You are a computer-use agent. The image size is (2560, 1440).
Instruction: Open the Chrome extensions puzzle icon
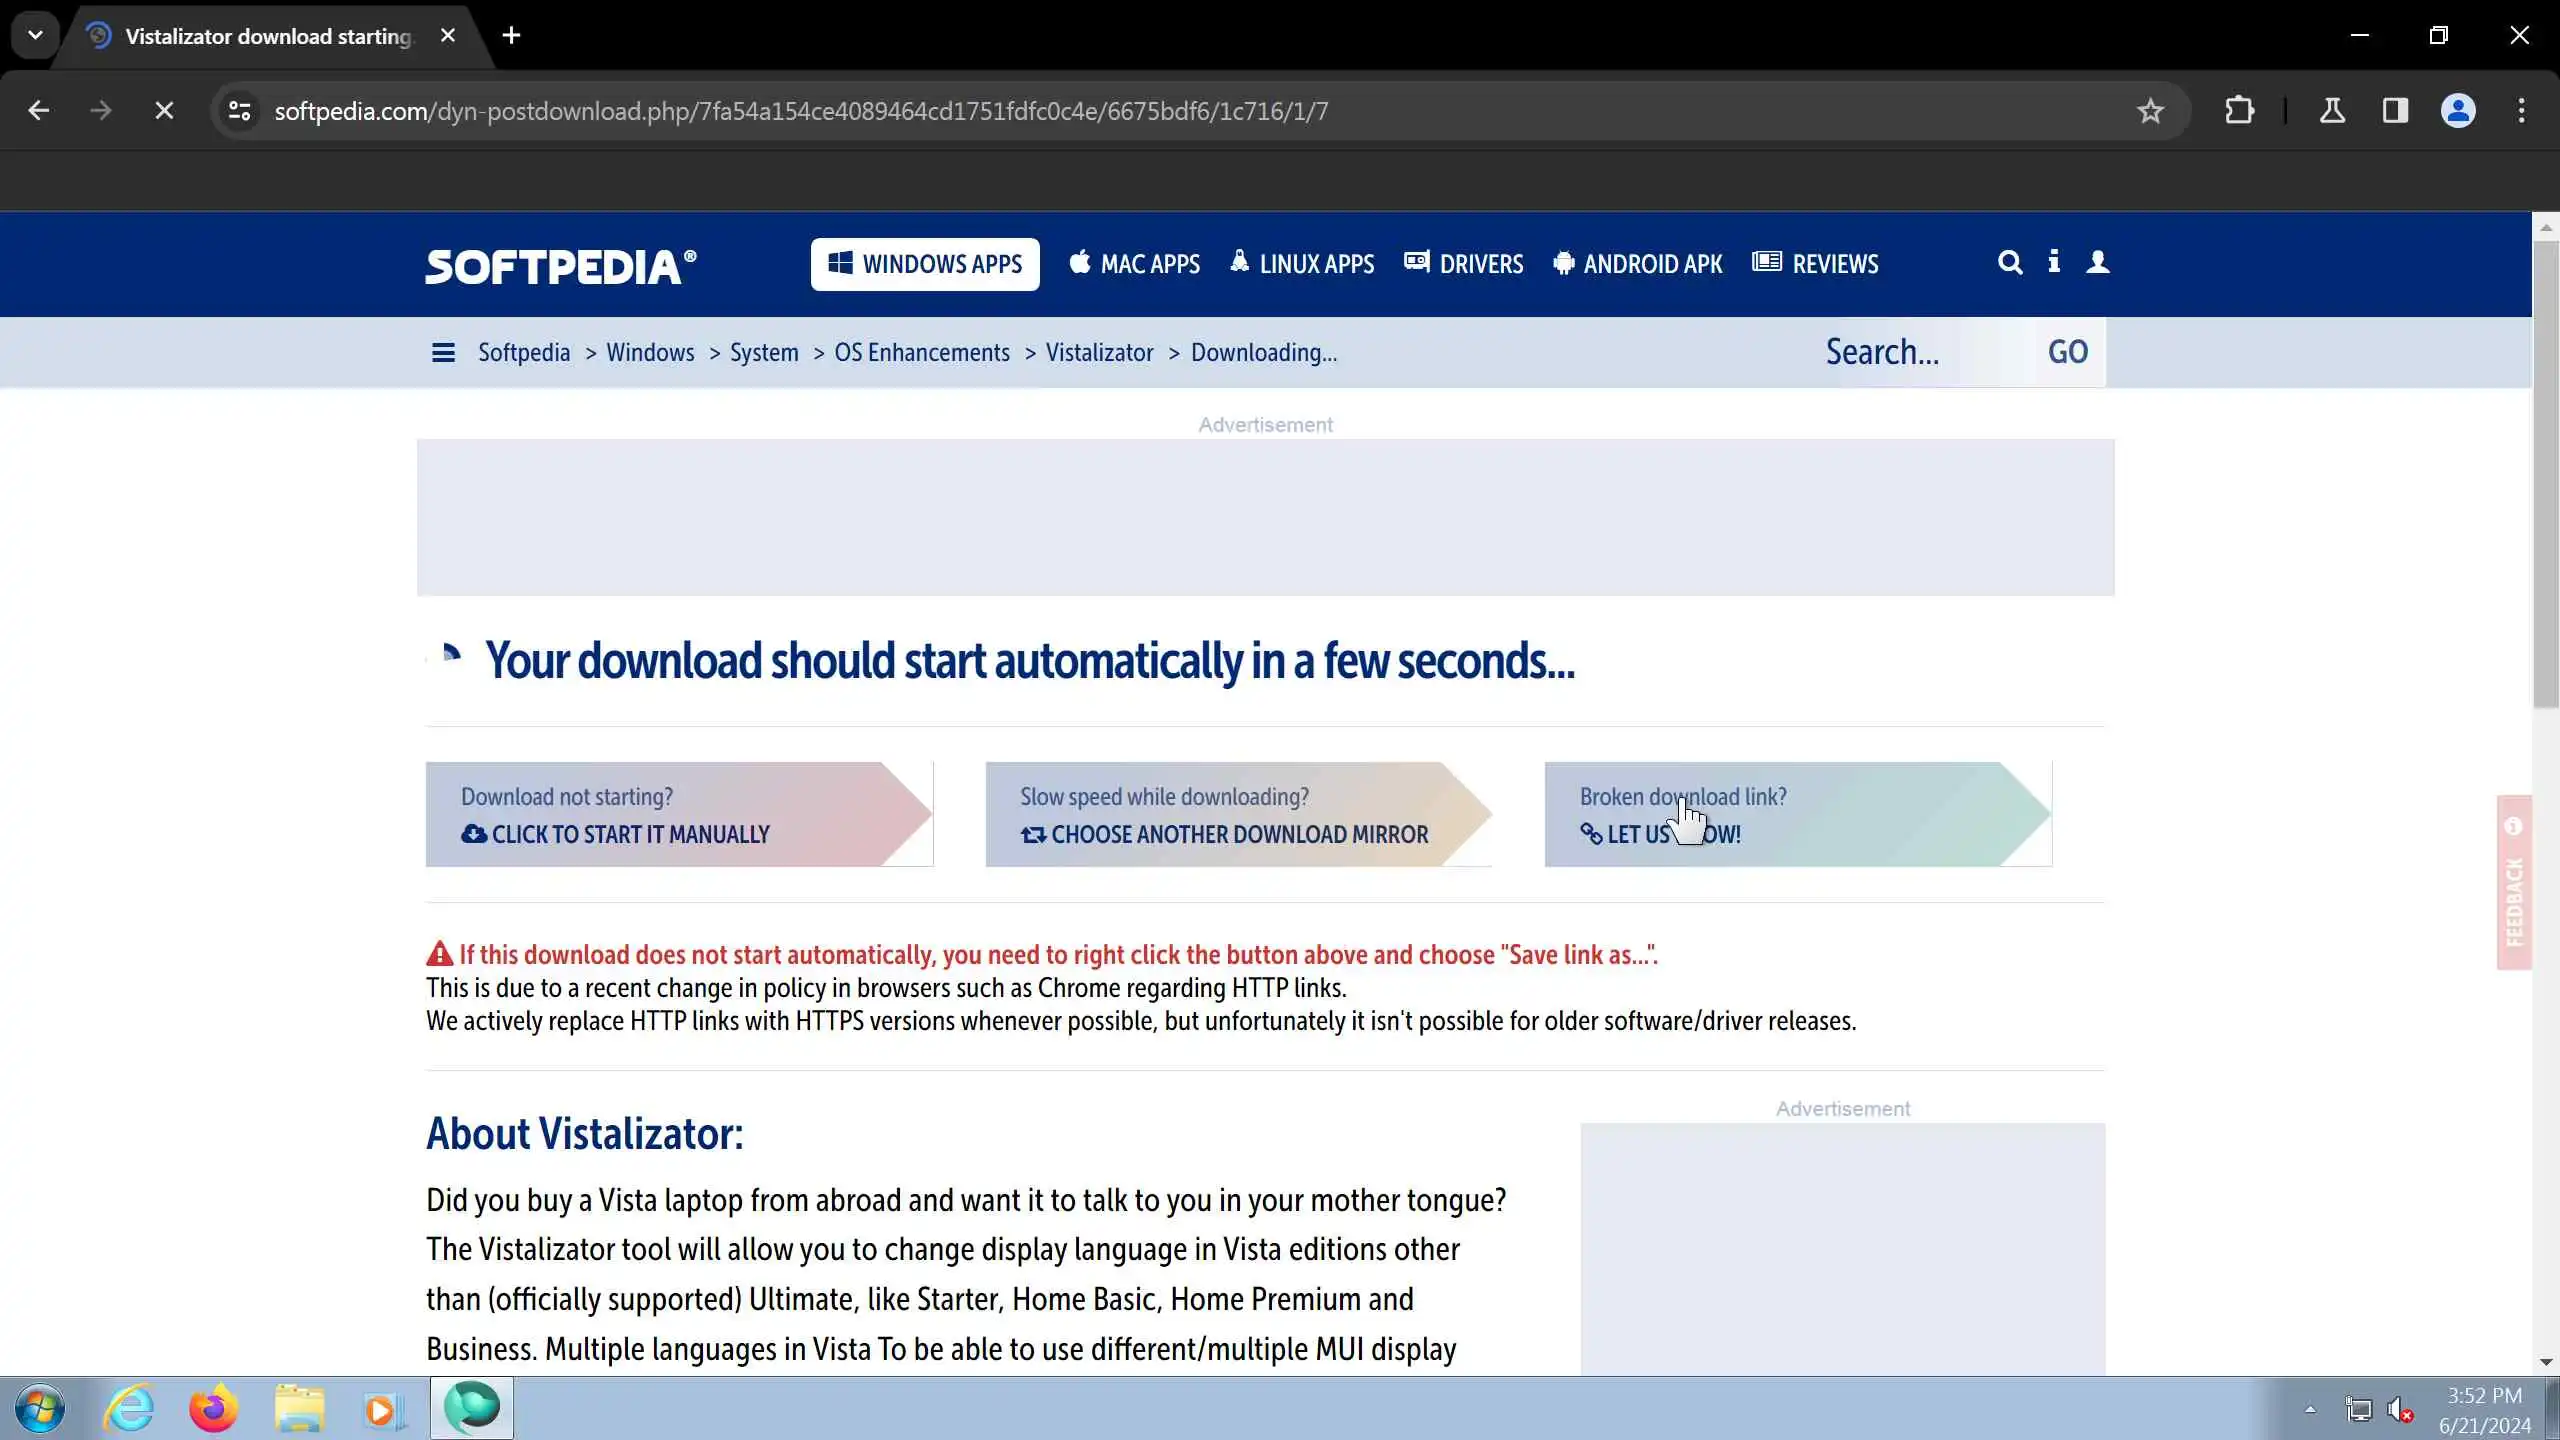[2239, 111]
